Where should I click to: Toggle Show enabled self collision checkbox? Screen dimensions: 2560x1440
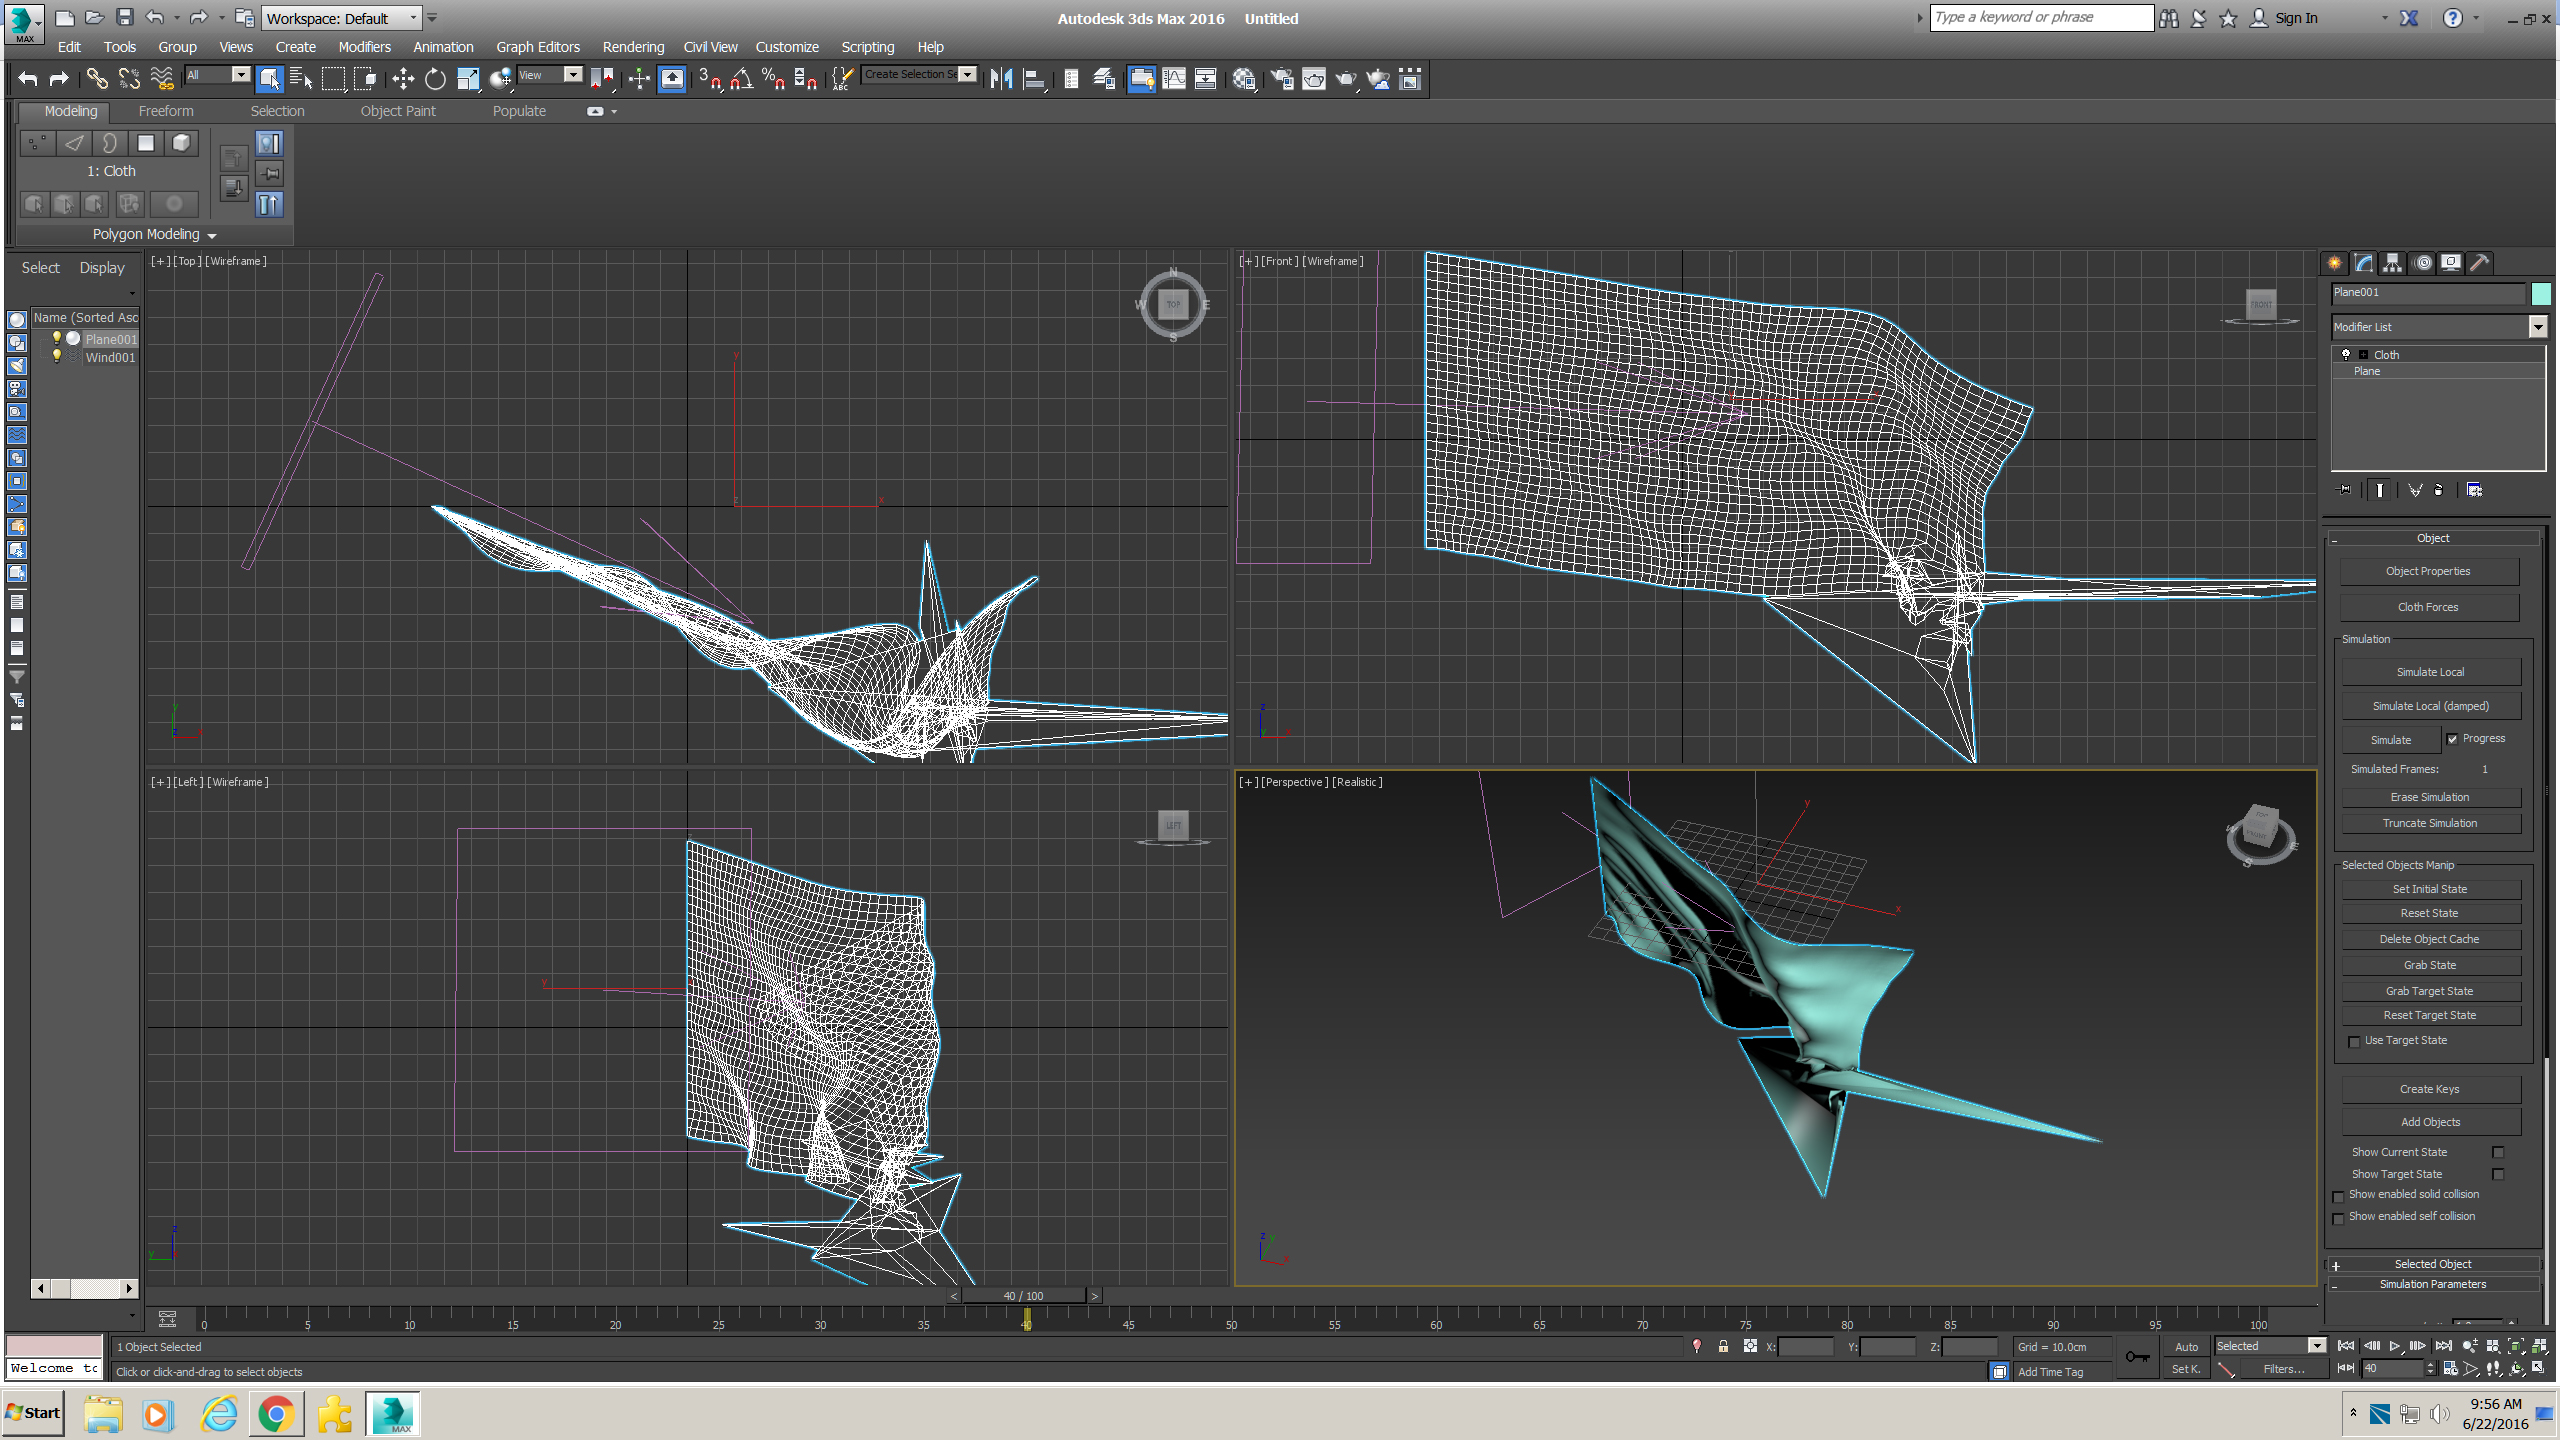tap(2338, 1217)
